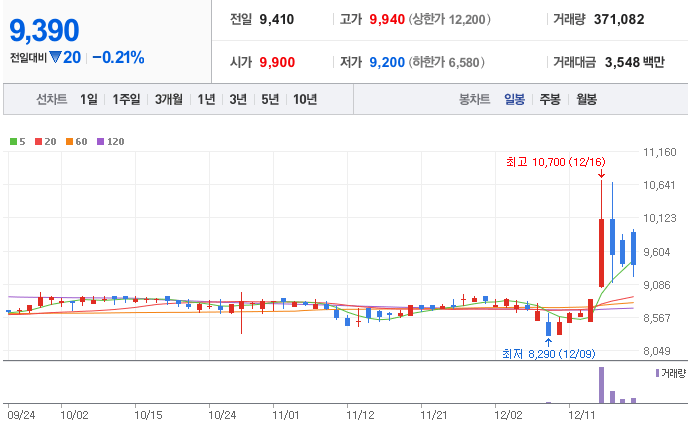Image resolution: width=688 pixels, height=425 pixels.
Task: Click the 봉차트 label
Action: pyautogui.click(x=474, y=99)
